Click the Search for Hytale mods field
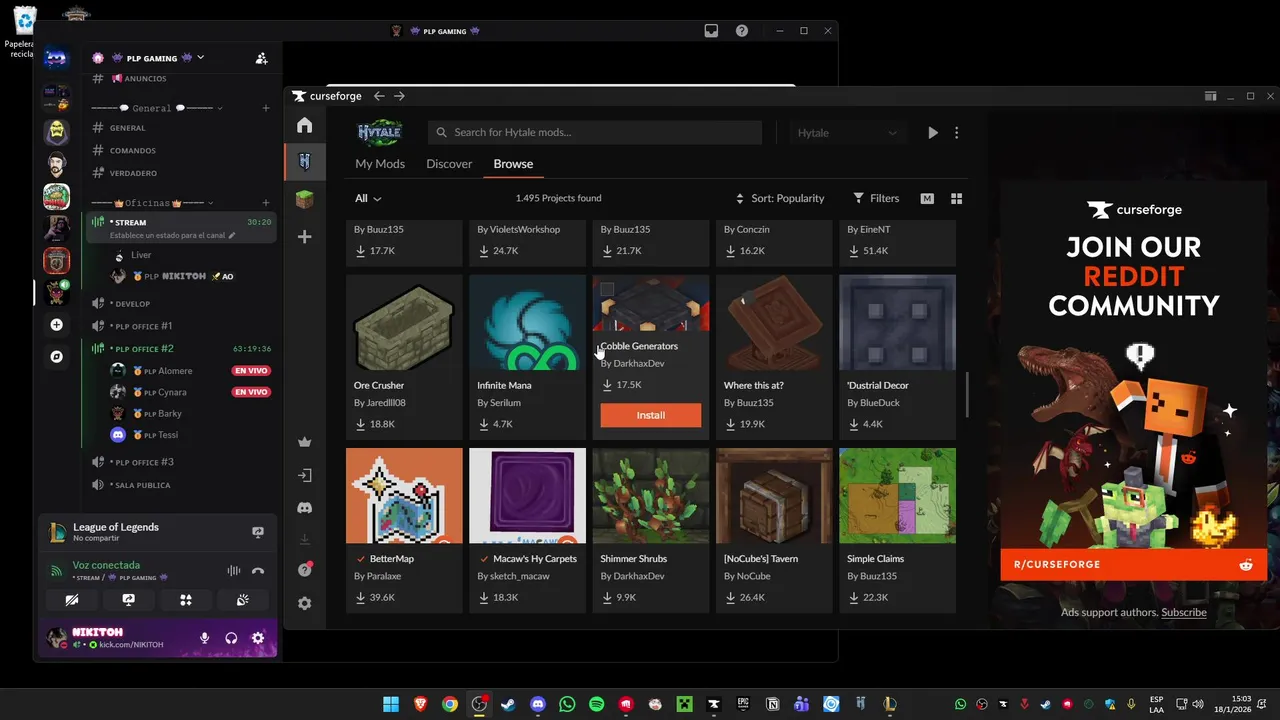1280x720 pixels. pos(595,133)
